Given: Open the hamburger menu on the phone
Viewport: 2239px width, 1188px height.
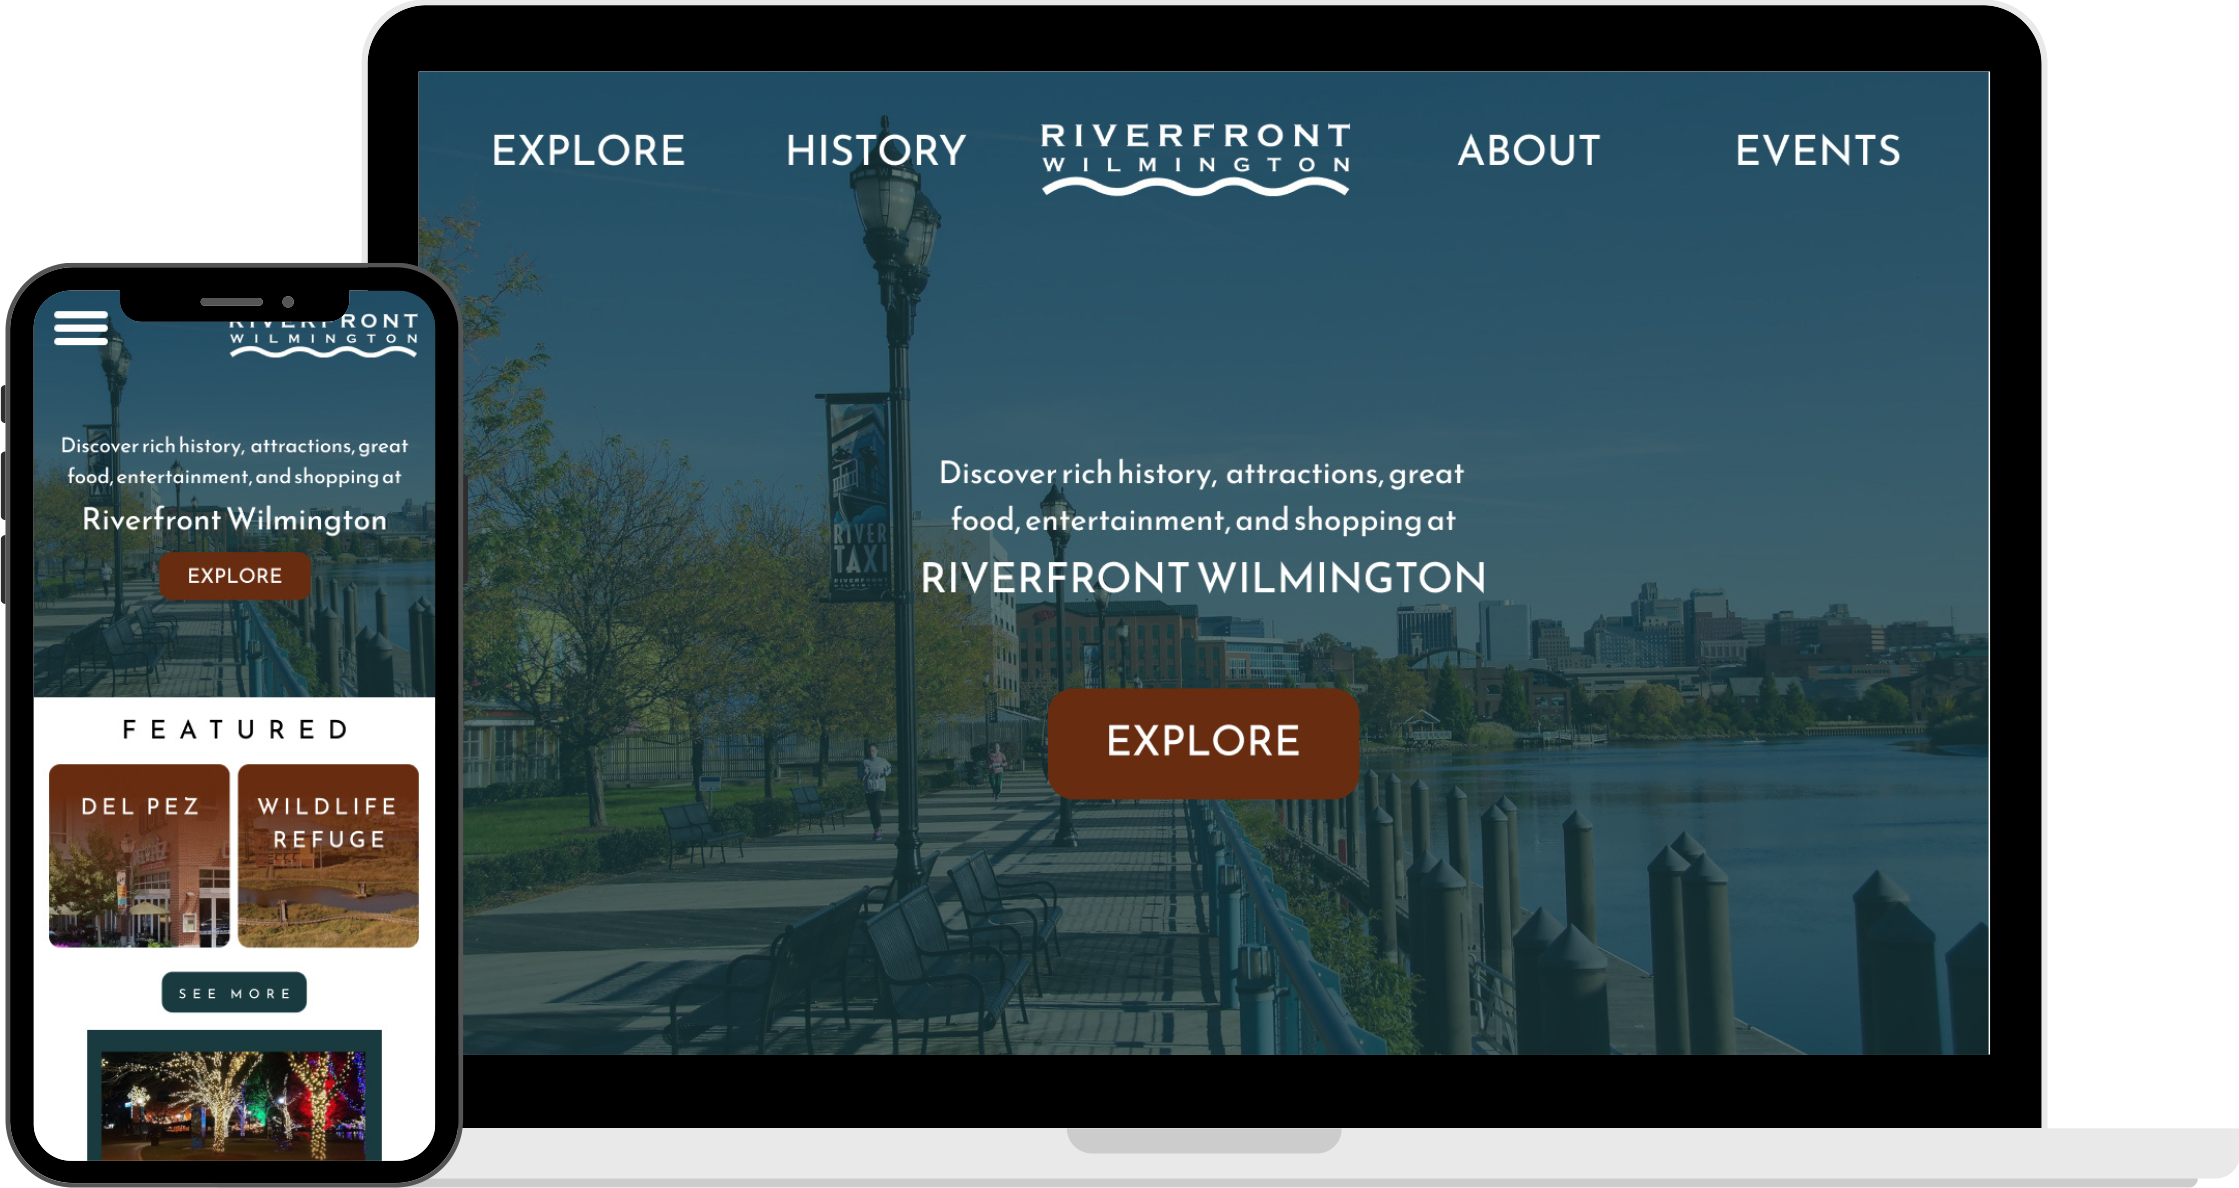Looking at the screenshot, I should point(81,328).
